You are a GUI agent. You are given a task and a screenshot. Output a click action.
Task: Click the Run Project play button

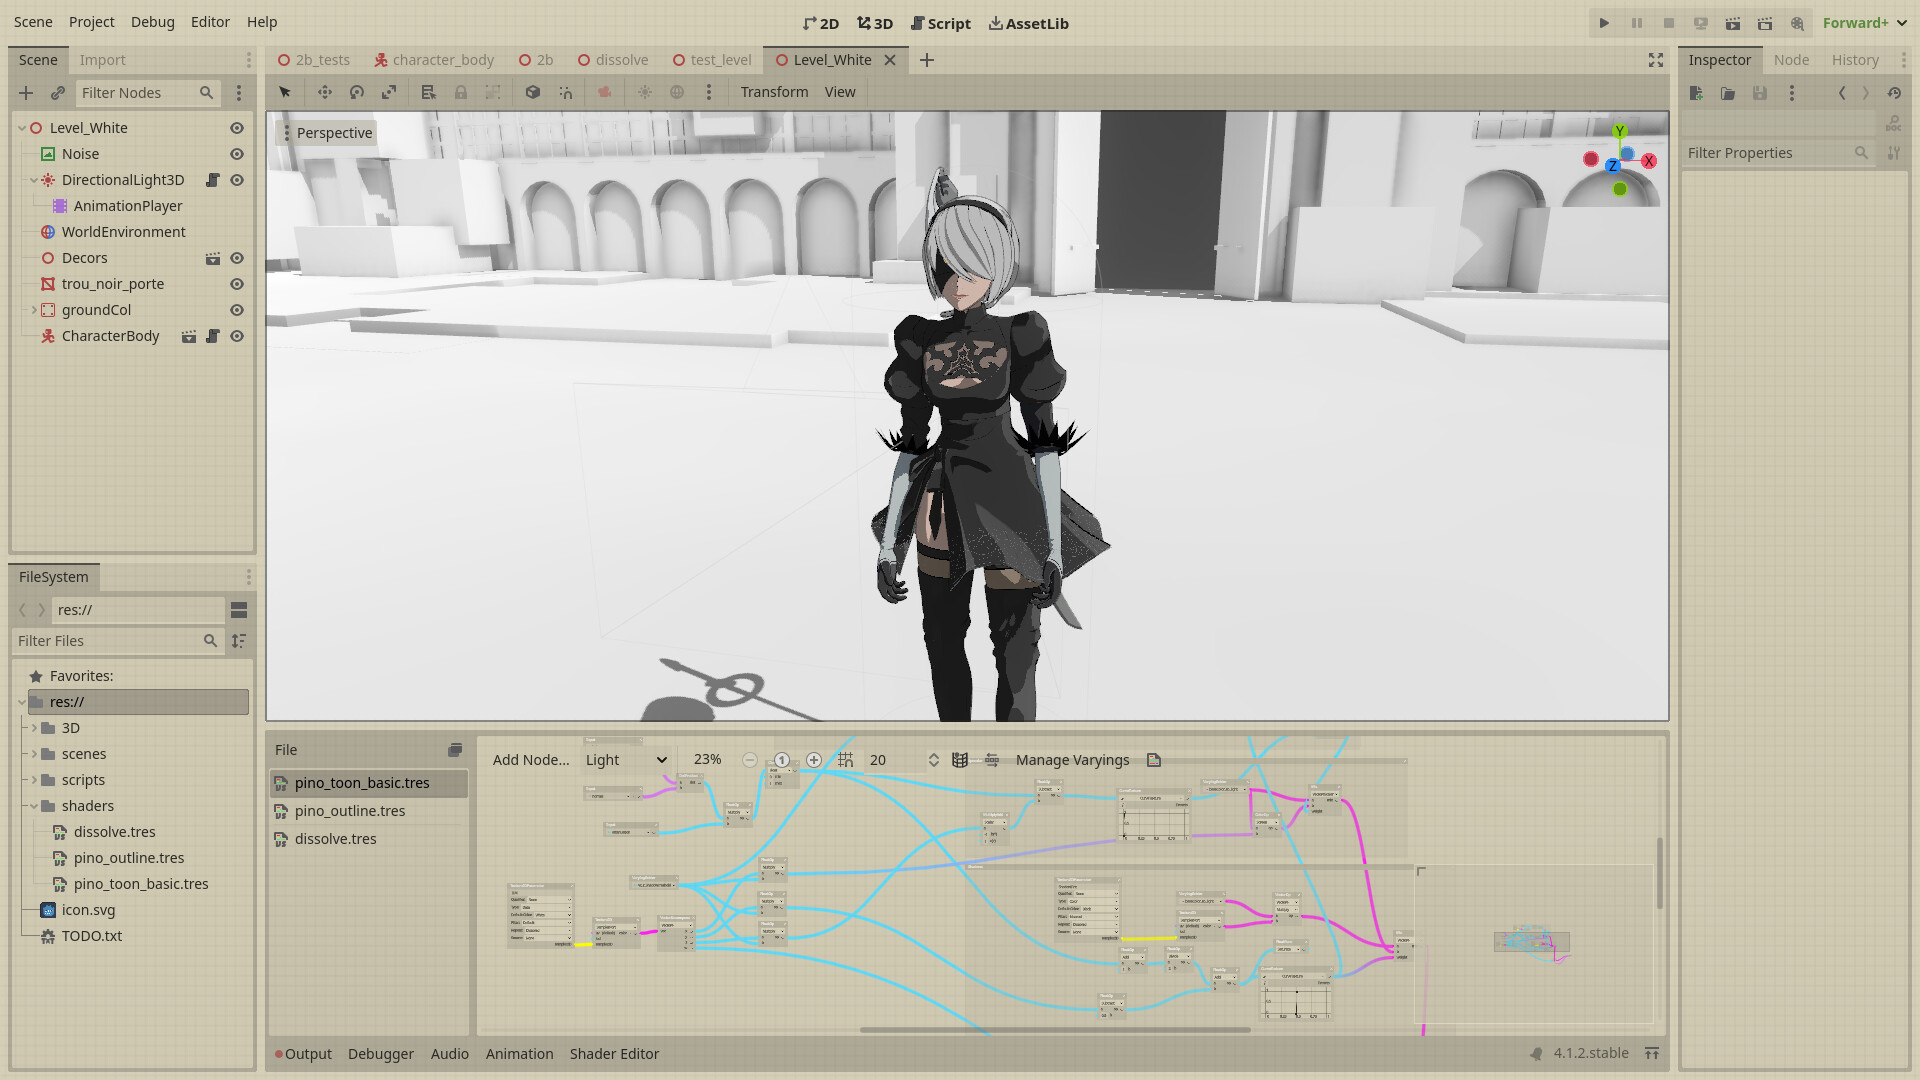pyautogui.click(x=1604, y=23)
